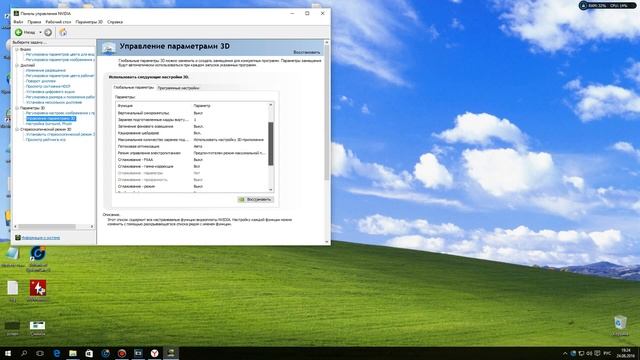This screenshot has width=640, height=360.
Task: Launch Microsoft Edge from the taskbar
Action: pyautogui.click(x=57, y=353)
